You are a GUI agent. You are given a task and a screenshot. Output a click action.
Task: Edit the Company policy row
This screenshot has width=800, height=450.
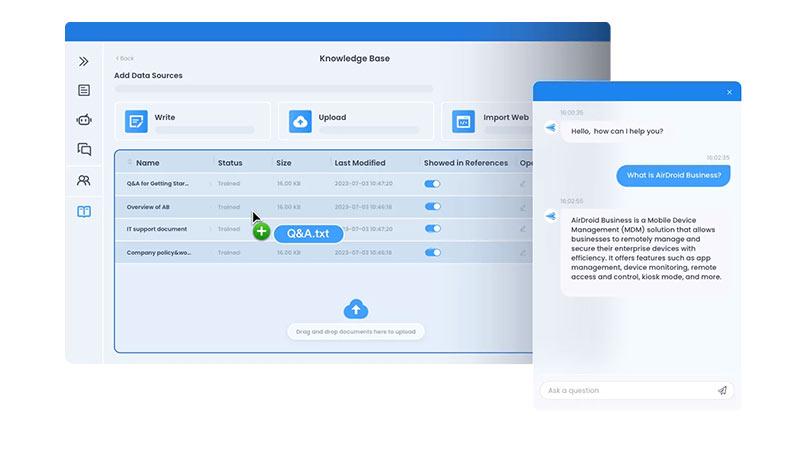(x=523, y=253)
